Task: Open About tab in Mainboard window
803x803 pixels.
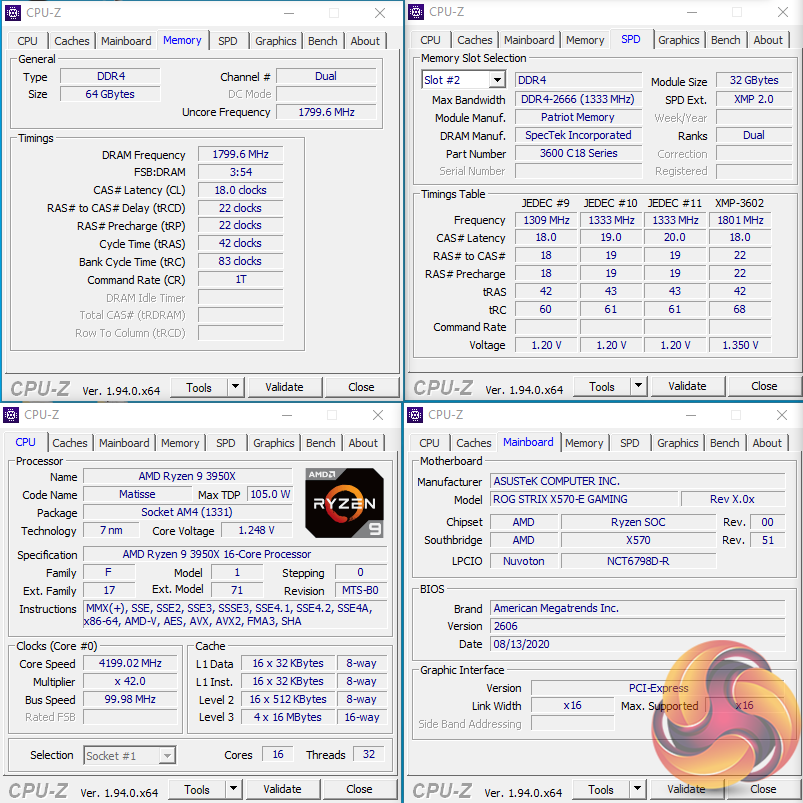Action: click(x=767, y=443)
